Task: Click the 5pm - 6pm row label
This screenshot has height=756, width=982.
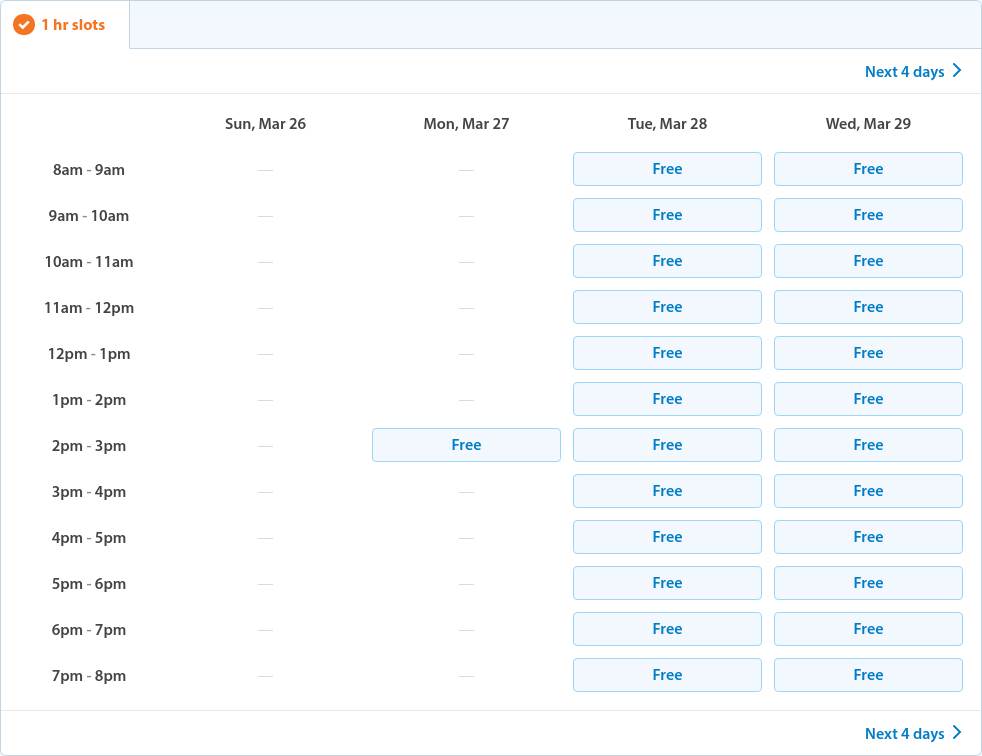Action: pos(89,584)
